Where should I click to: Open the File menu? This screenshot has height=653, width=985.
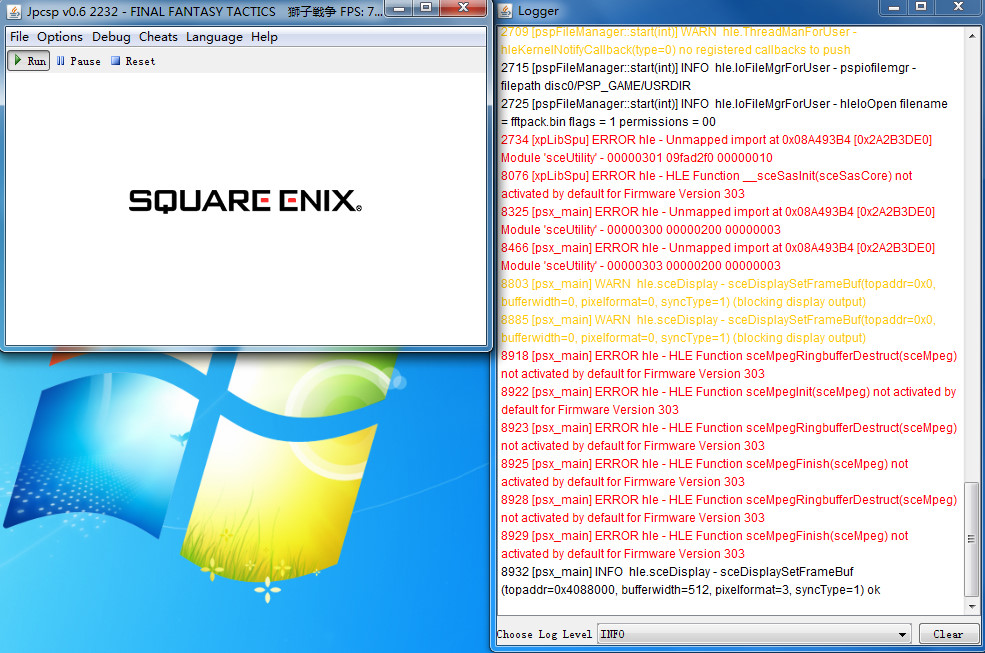[19, 37]
